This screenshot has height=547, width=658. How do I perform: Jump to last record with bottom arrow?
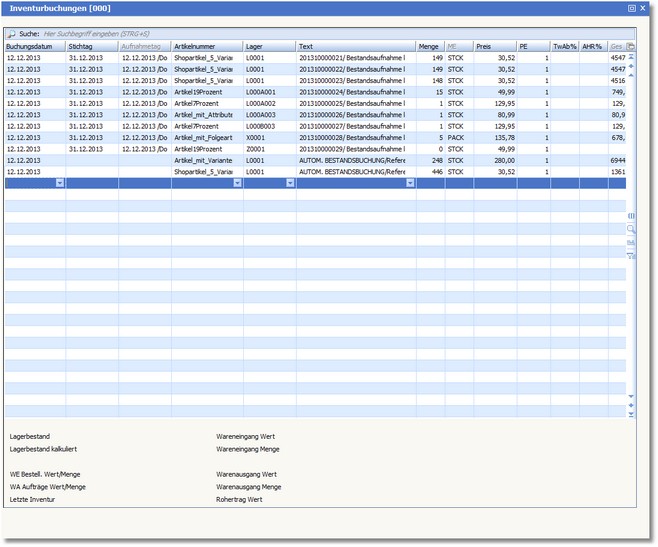coord(631,415)
